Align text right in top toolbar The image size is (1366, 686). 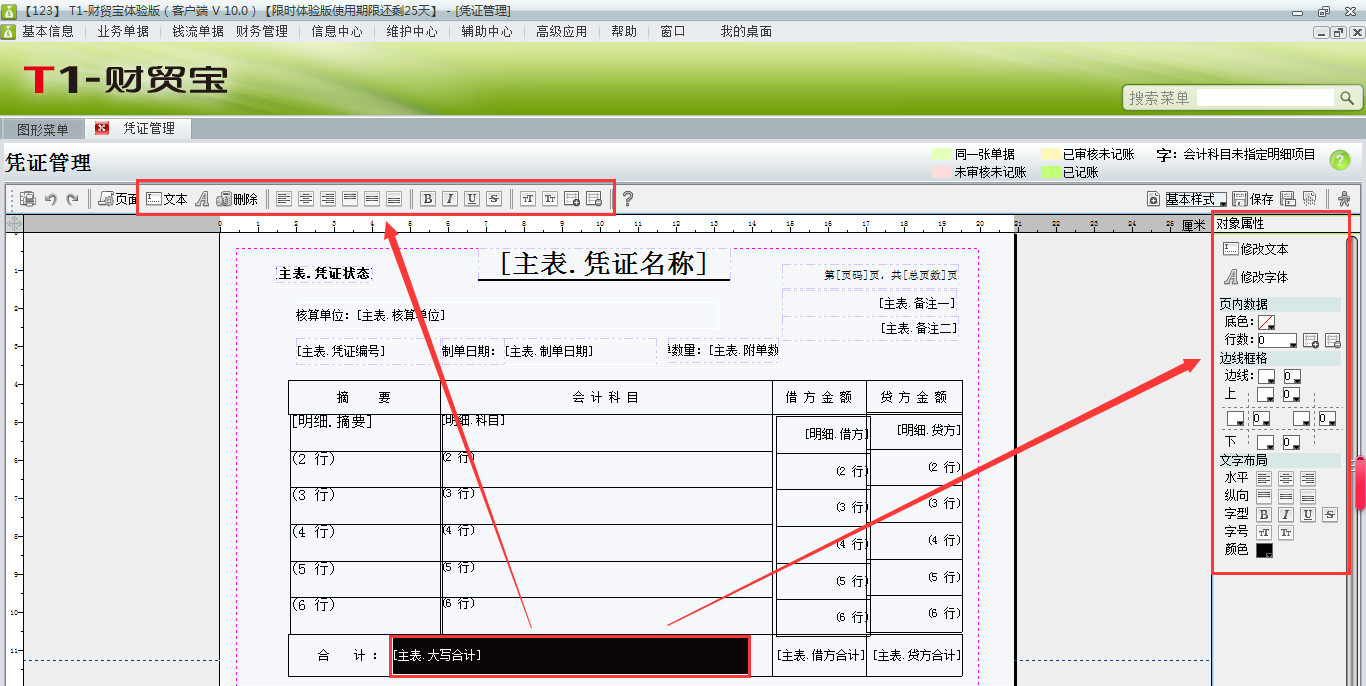pos(328,199)
